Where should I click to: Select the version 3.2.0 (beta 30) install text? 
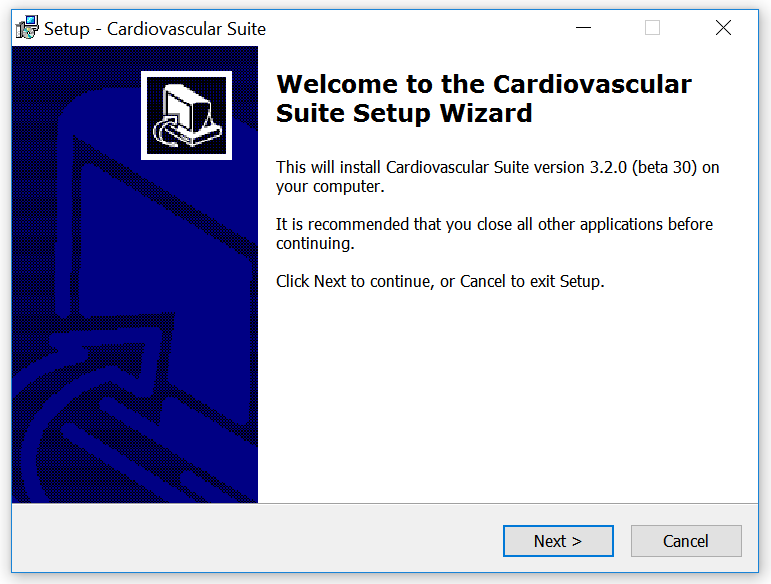497,167
